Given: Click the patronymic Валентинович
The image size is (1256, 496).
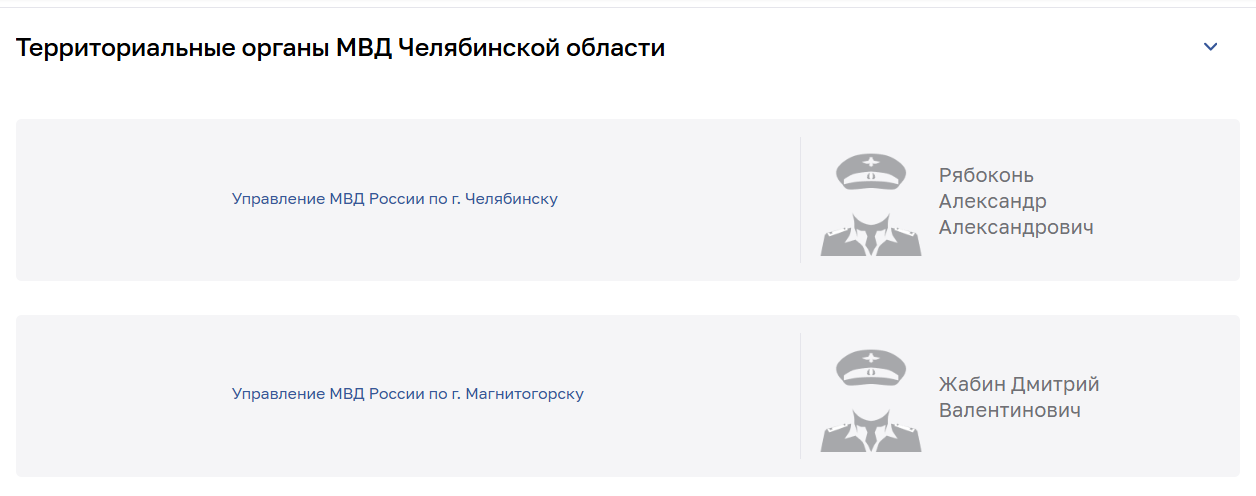Looking at the screenshot, I should pyautogui.click(x=1009, y=410).
